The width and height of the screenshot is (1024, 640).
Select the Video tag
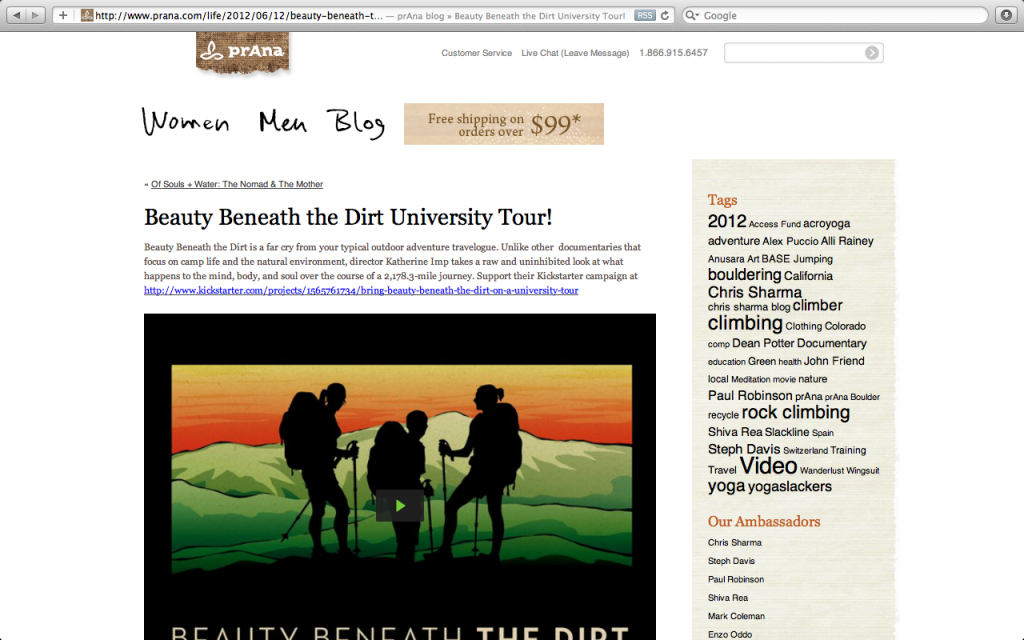click(x=768, y=466)
